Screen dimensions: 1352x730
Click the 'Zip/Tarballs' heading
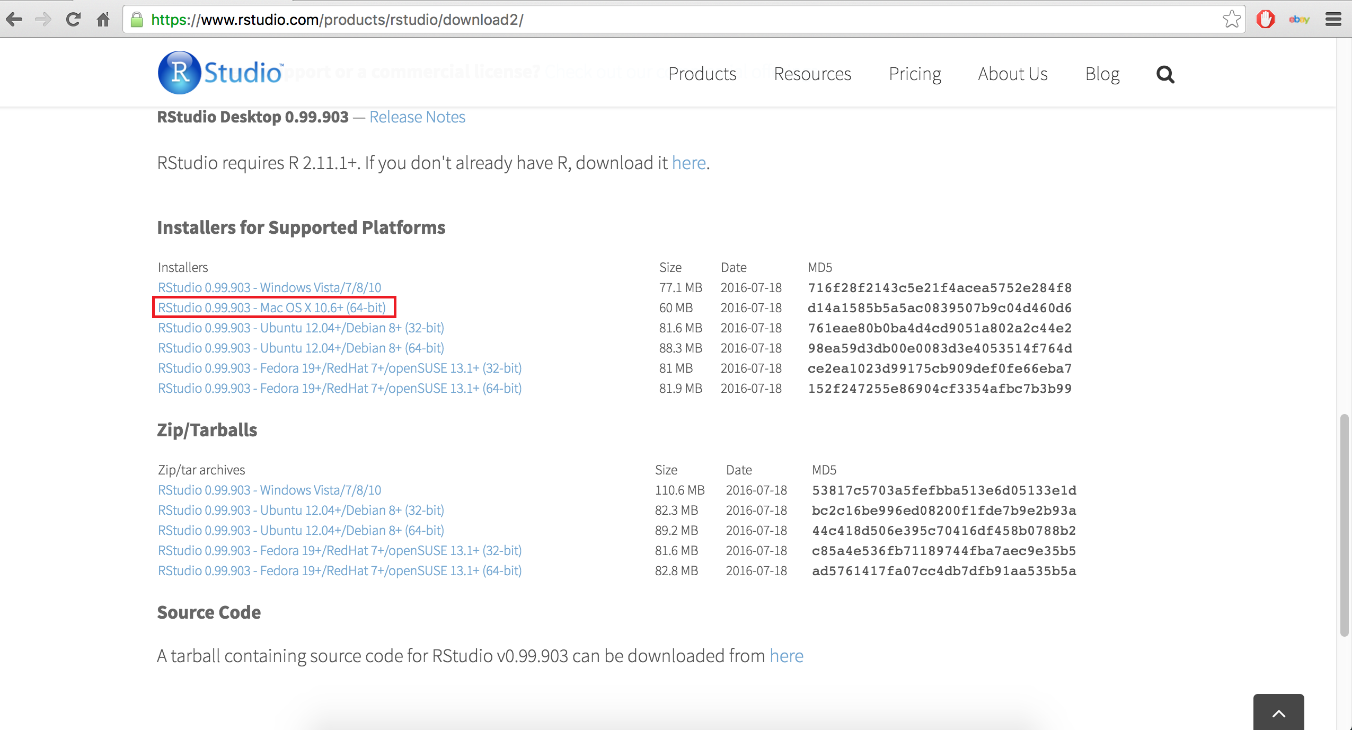207,430
